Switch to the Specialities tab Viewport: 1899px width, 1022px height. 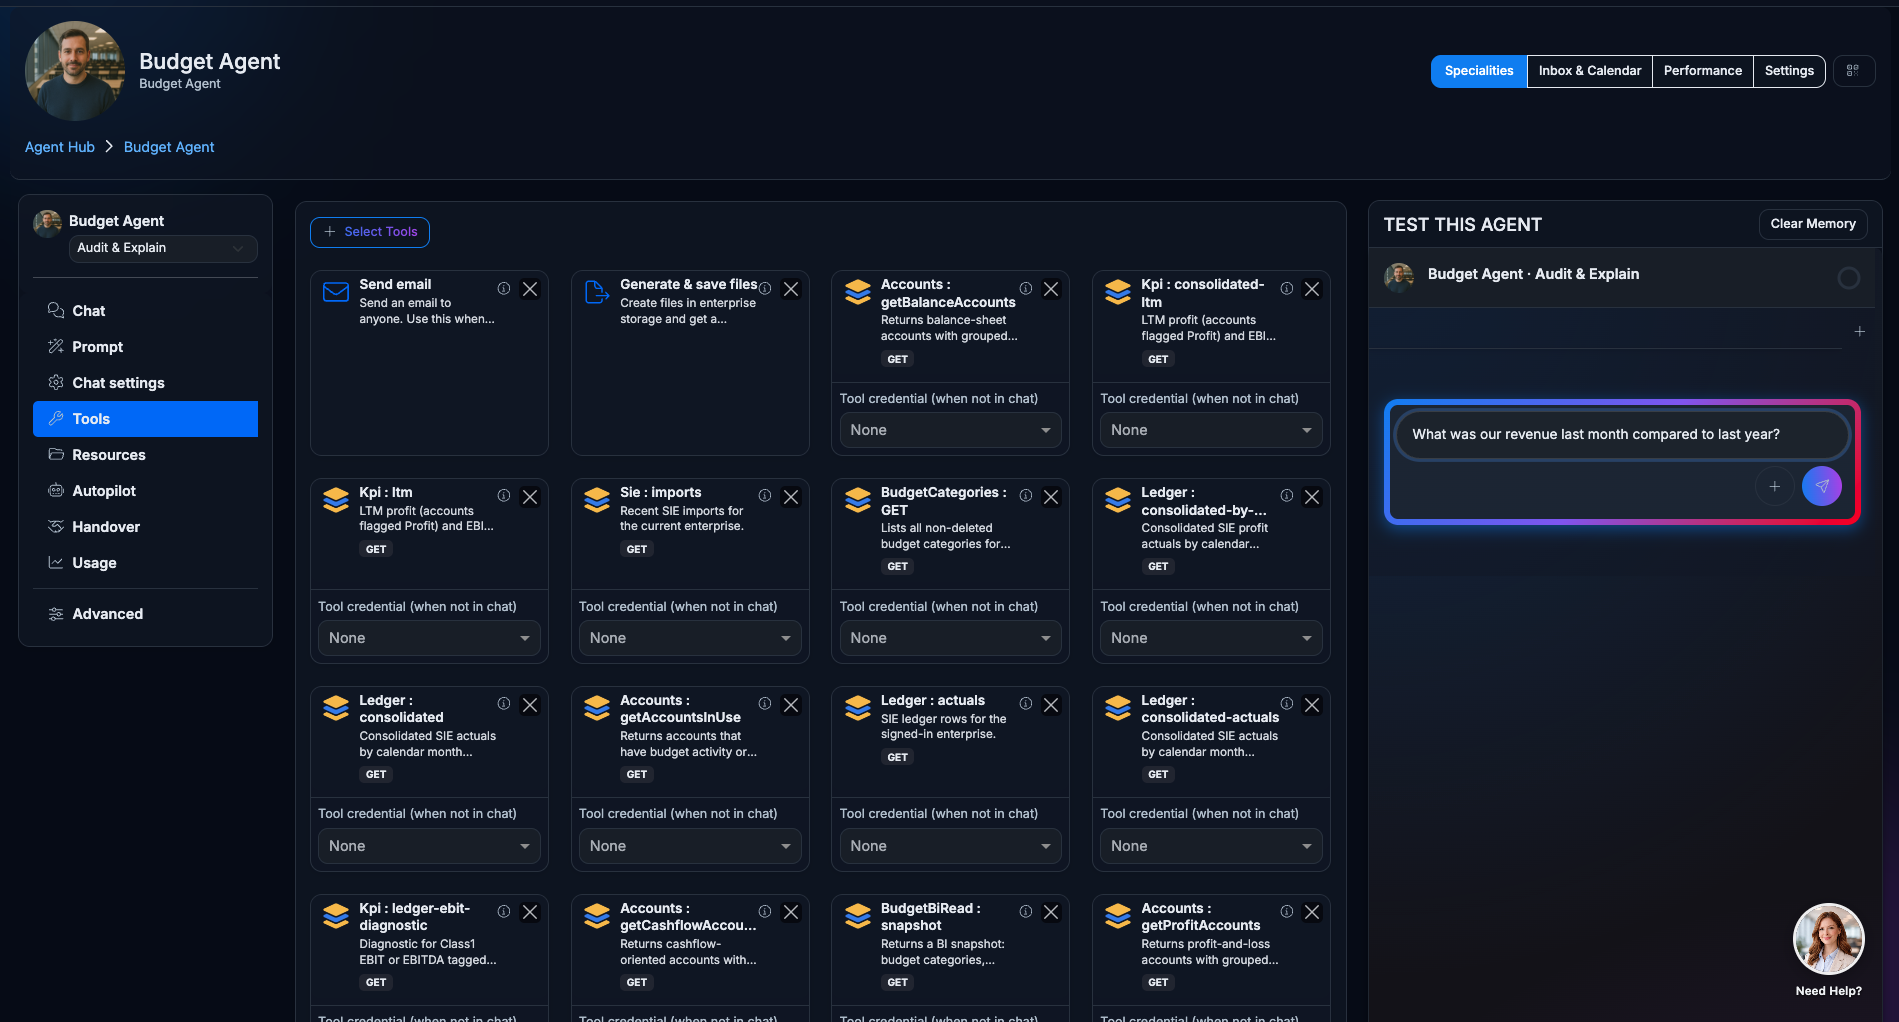[1479, 71]
